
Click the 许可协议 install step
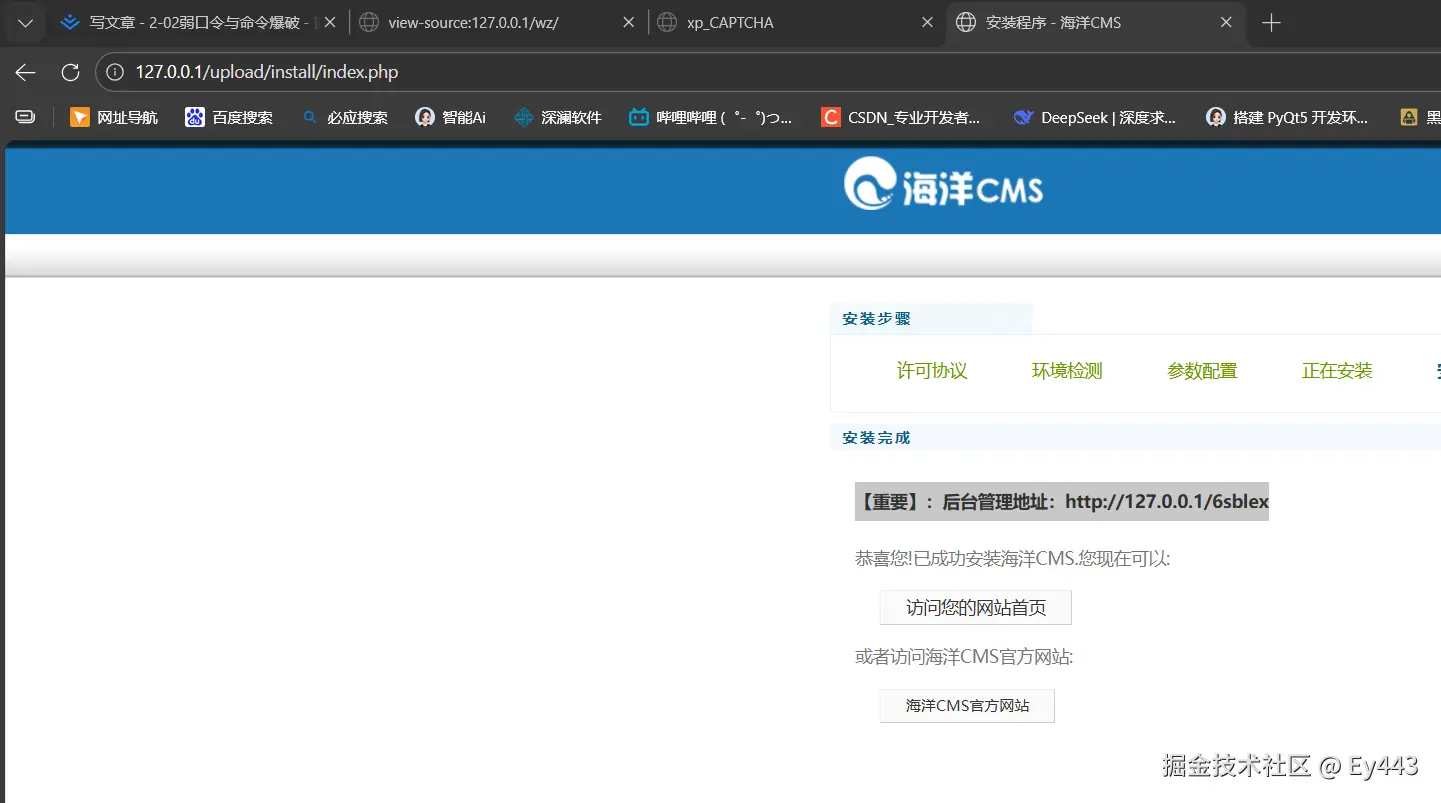coord(932,371)
